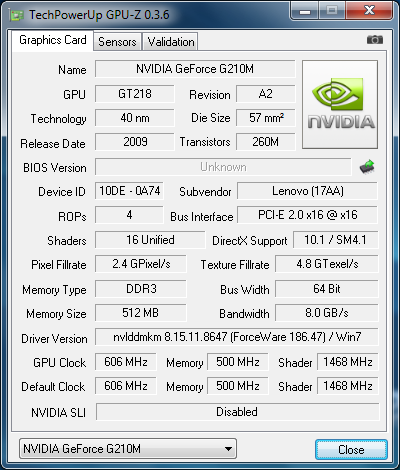The image size is (400, 470).
Task: Click the "Pixel Fillrate" label
Action: (x=59, y=265)
